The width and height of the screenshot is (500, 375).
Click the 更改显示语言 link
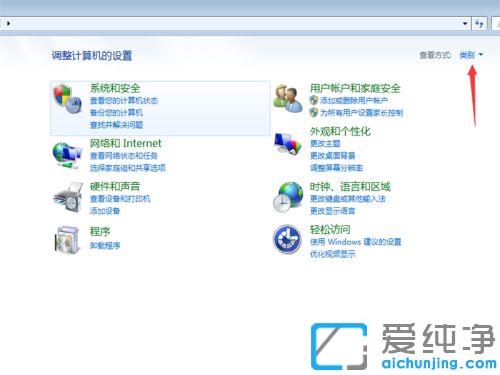pos(333,211)
